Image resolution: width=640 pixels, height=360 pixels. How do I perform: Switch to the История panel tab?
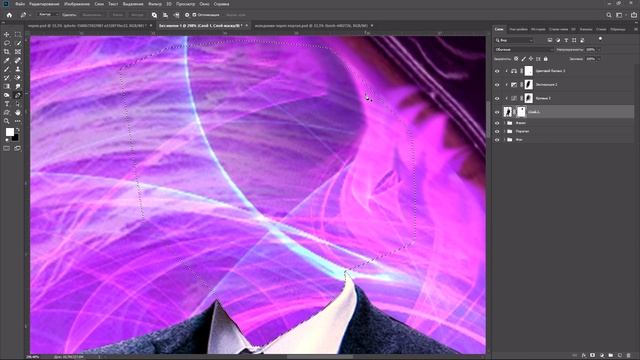tap(538, 29)
